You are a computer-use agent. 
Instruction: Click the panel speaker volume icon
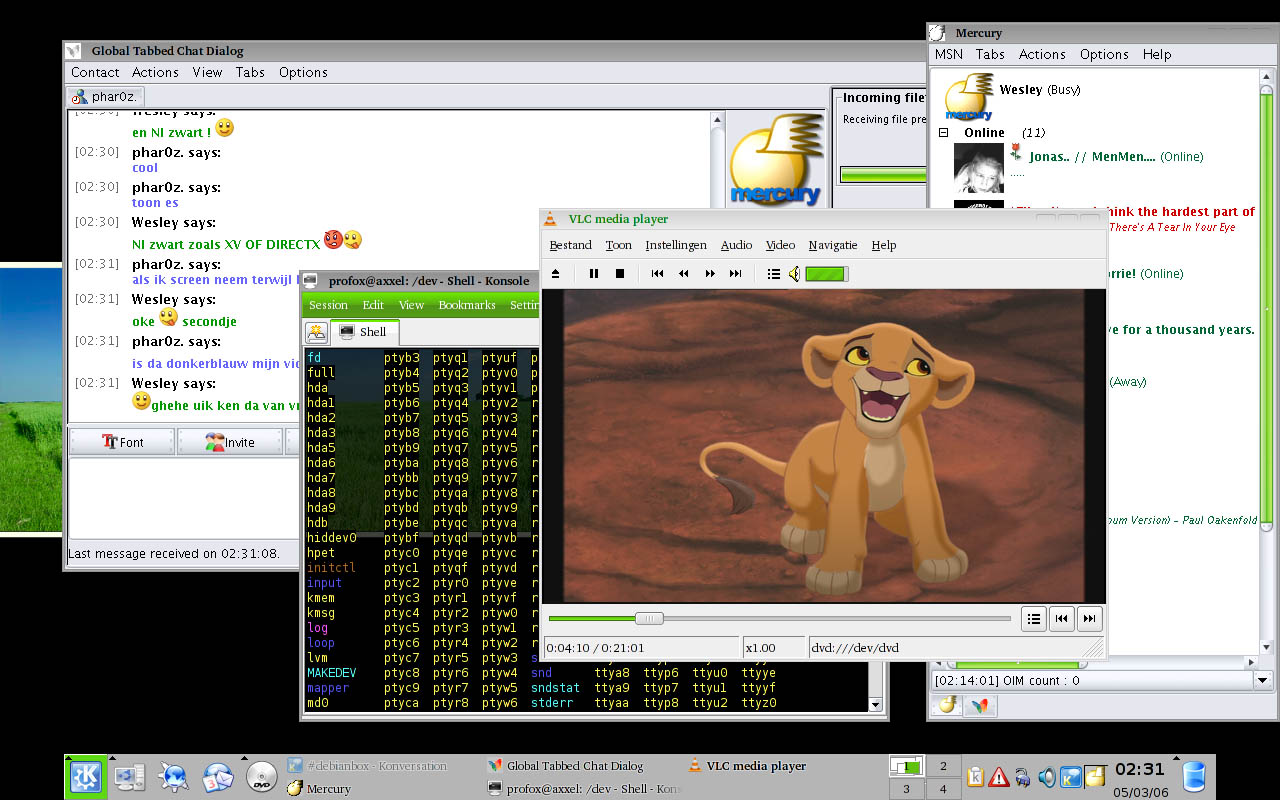tap(1047, 777)
